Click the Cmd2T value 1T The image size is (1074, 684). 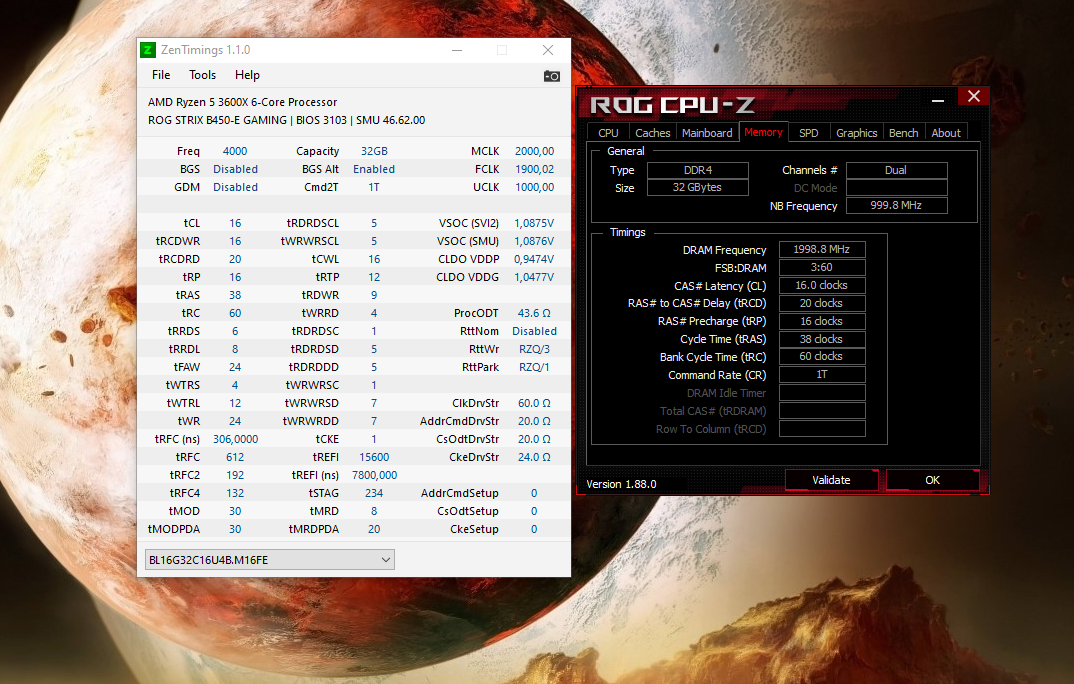374,187
